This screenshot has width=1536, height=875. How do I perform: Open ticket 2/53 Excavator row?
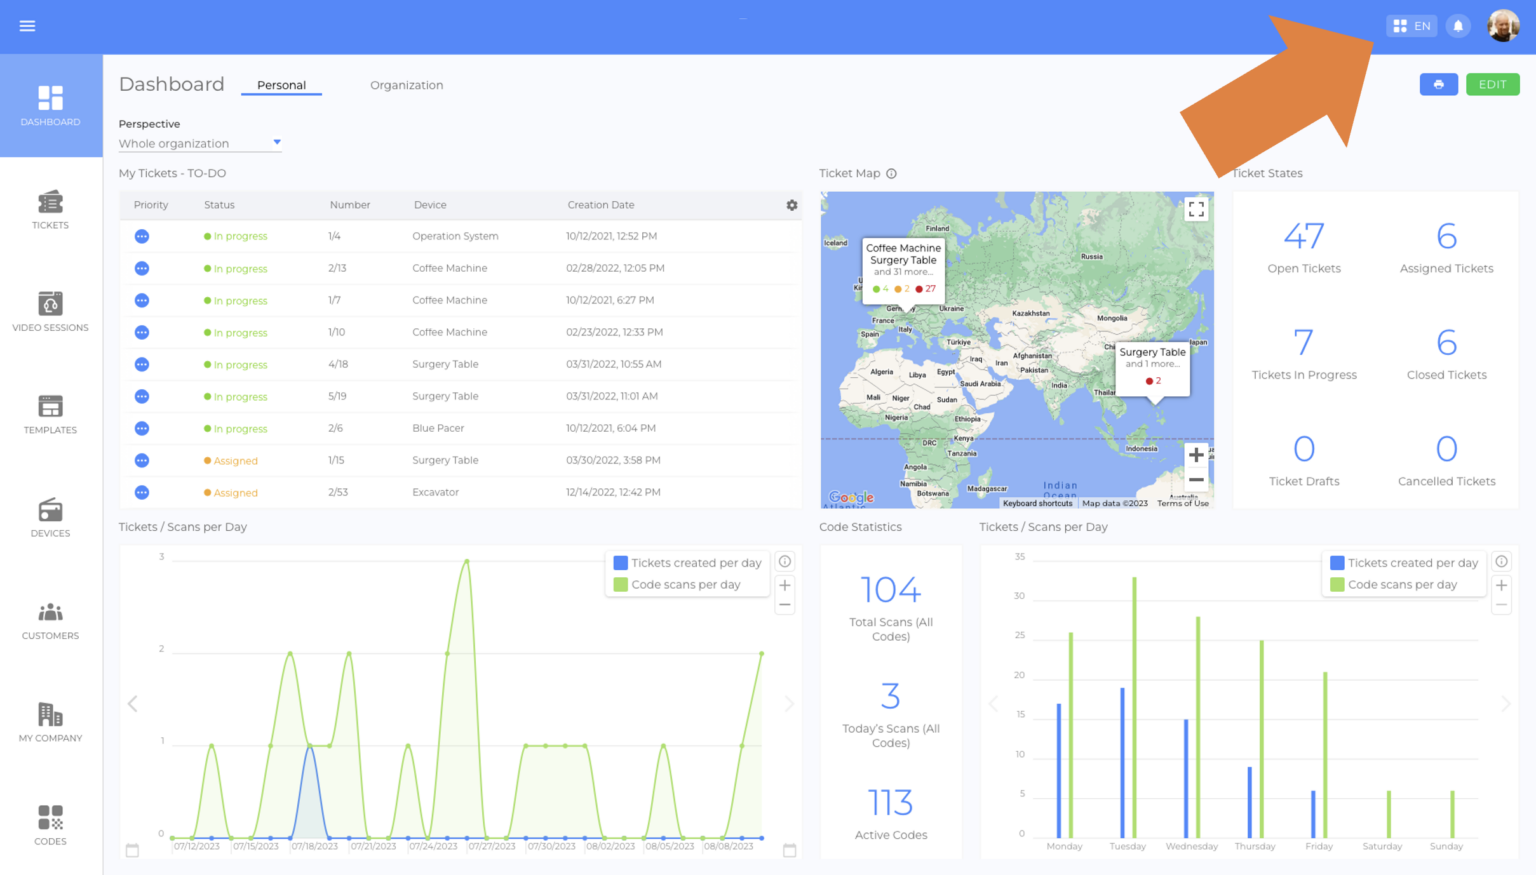pos(460,492)
